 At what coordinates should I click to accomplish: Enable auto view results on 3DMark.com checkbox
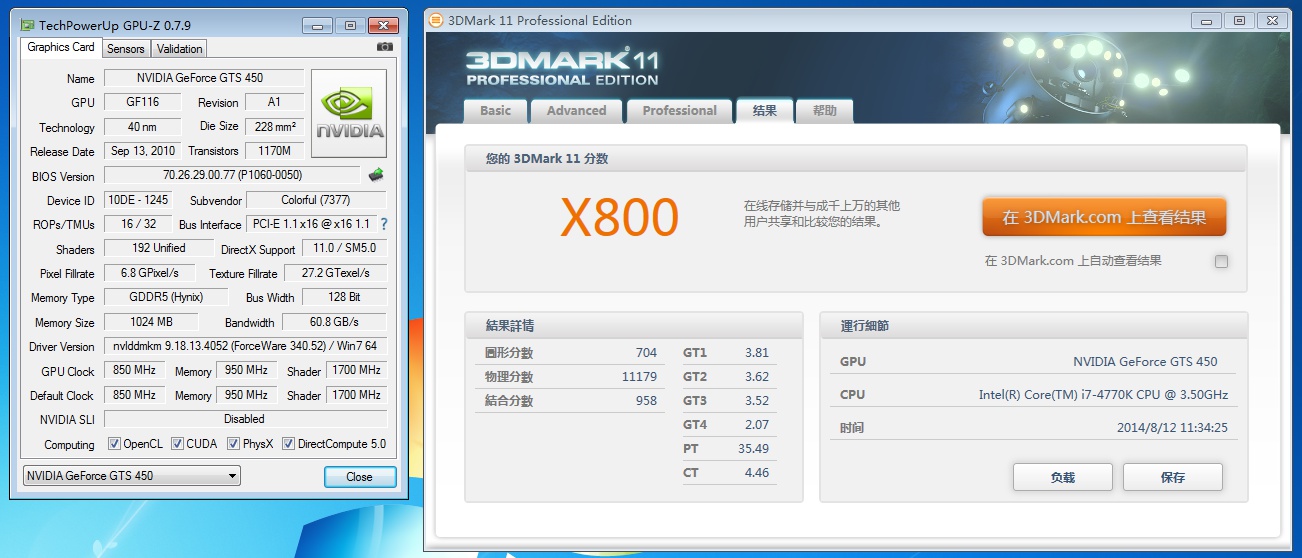coord(1221,261)
